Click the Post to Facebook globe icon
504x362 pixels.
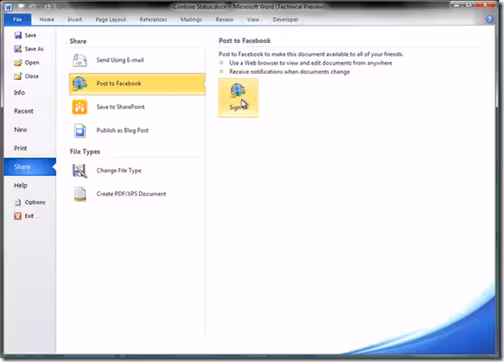(80, 84)
